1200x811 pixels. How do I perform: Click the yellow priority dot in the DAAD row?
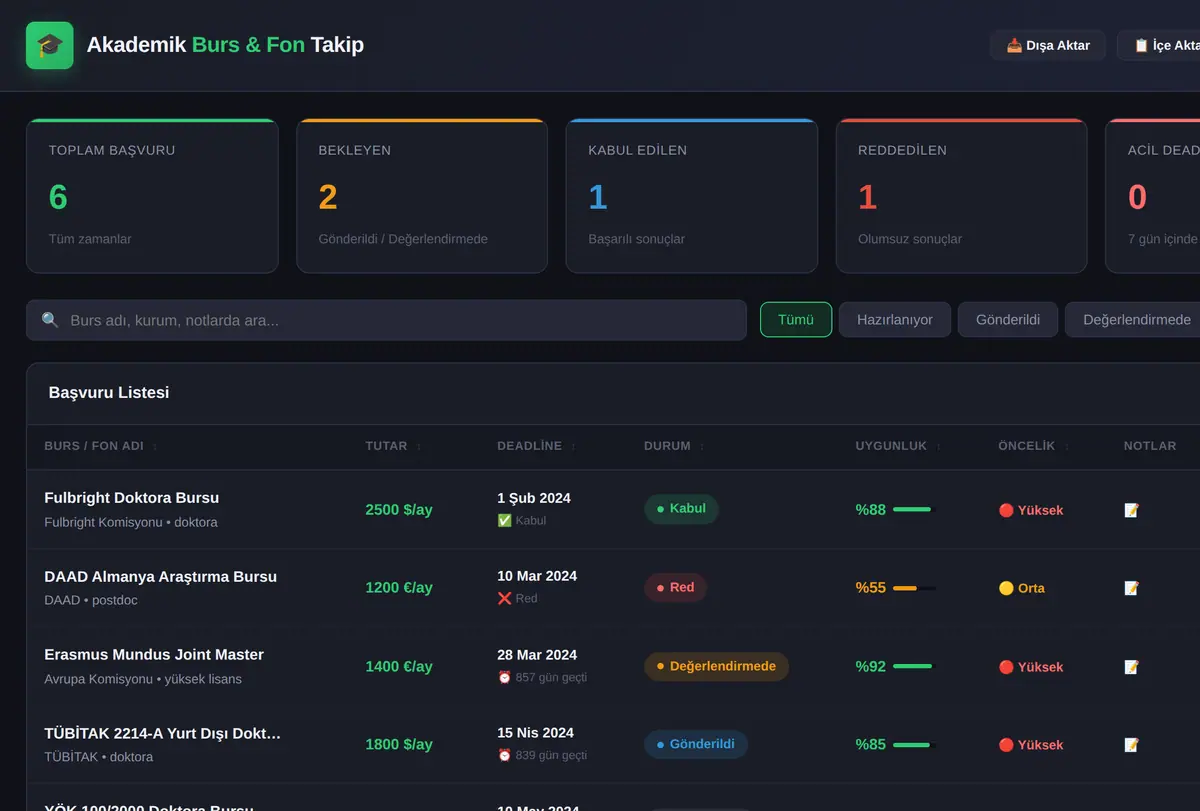1006,588
